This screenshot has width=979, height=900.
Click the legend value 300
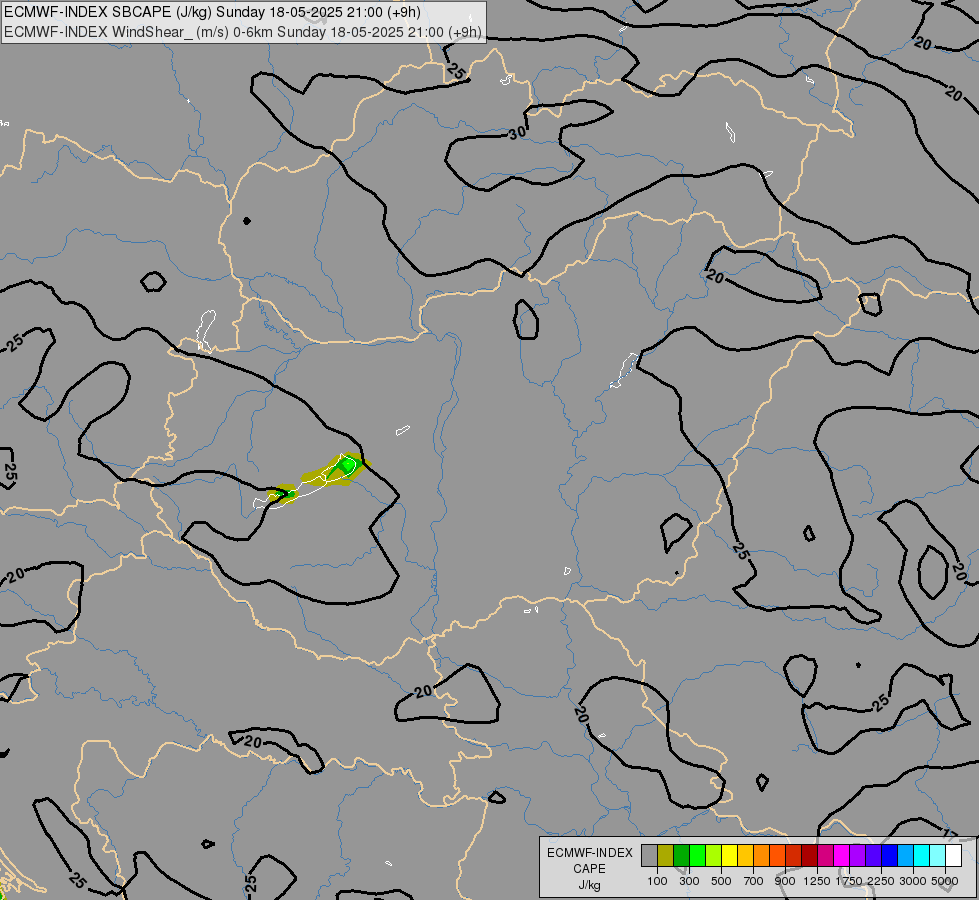tap(689, 881)
